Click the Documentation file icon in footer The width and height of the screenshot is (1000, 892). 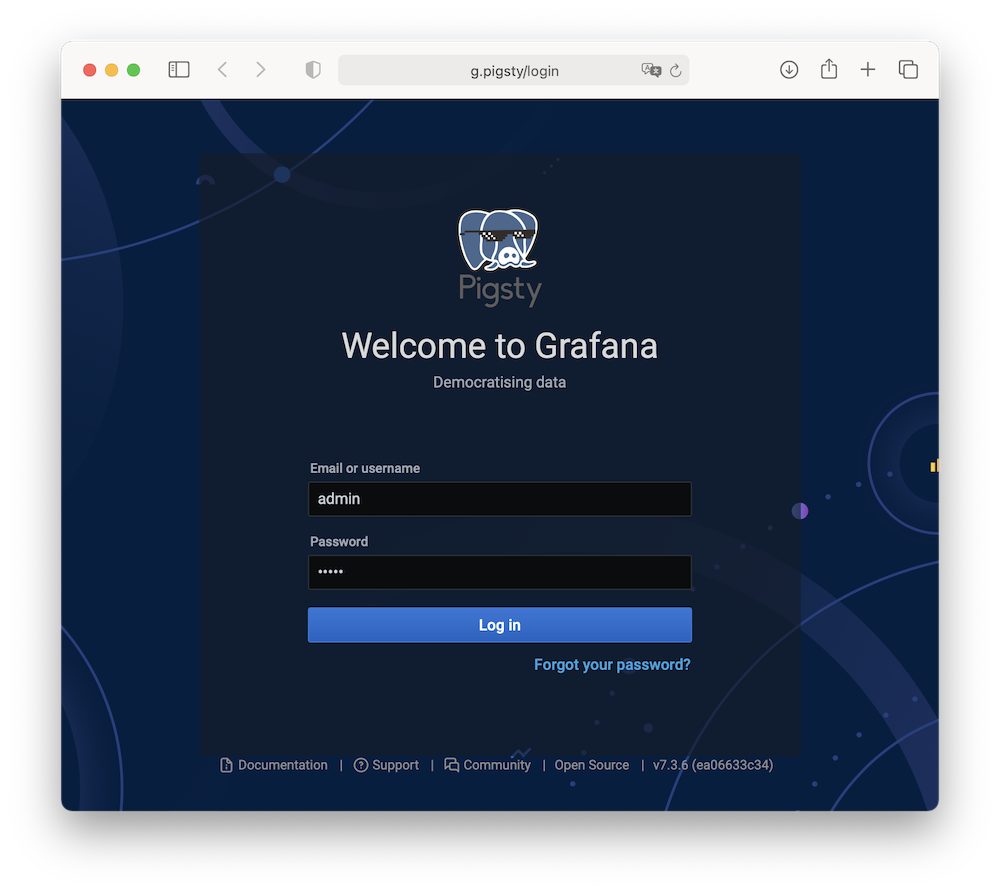(x=226, y=765)
